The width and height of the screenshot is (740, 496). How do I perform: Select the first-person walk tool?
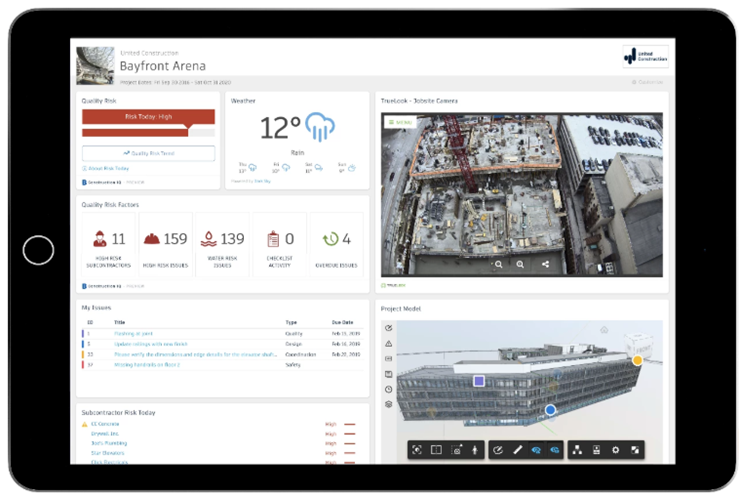click(x=475, y=450)
